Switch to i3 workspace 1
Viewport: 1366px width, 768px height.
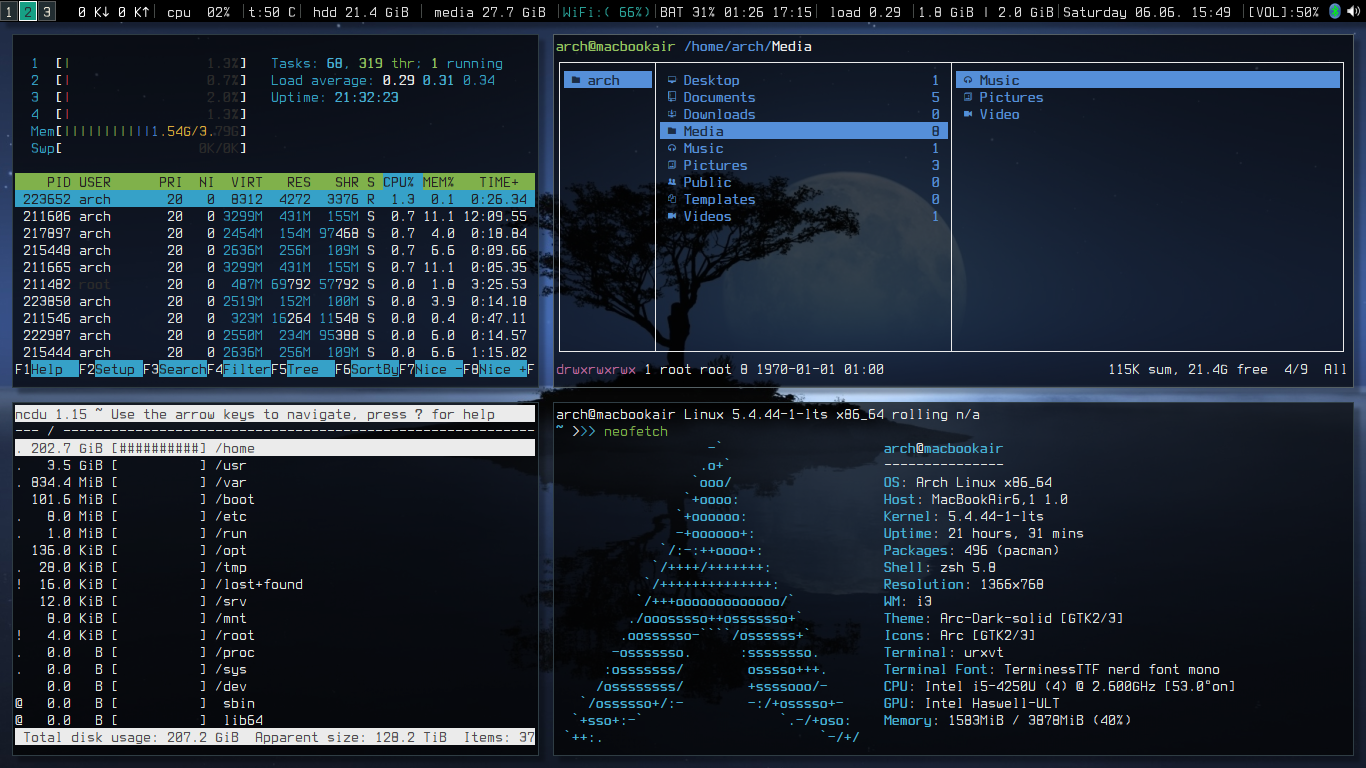[9, 12]
